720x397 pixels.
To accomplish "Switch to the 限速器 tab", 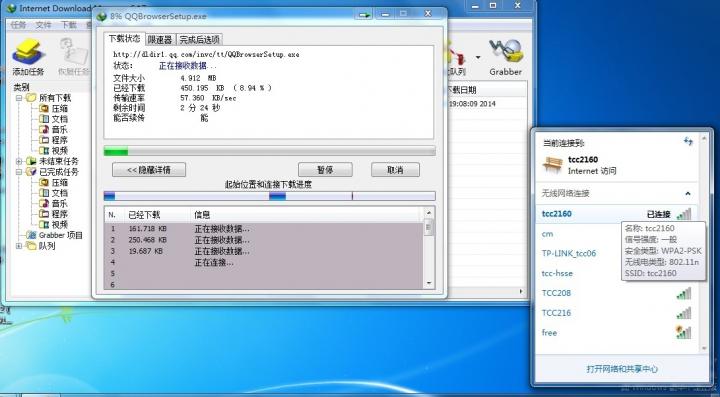I will point(160,40).
